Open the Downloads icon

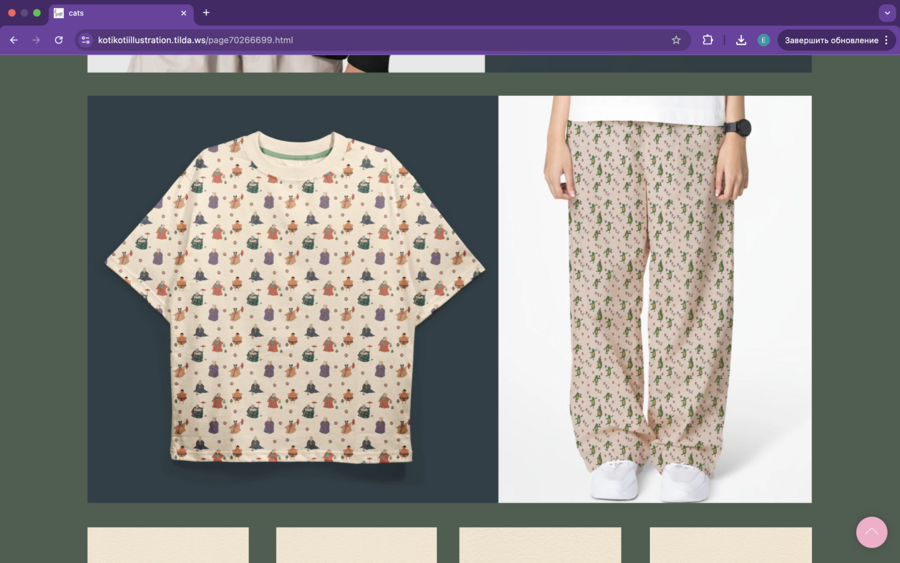(741, 40)
